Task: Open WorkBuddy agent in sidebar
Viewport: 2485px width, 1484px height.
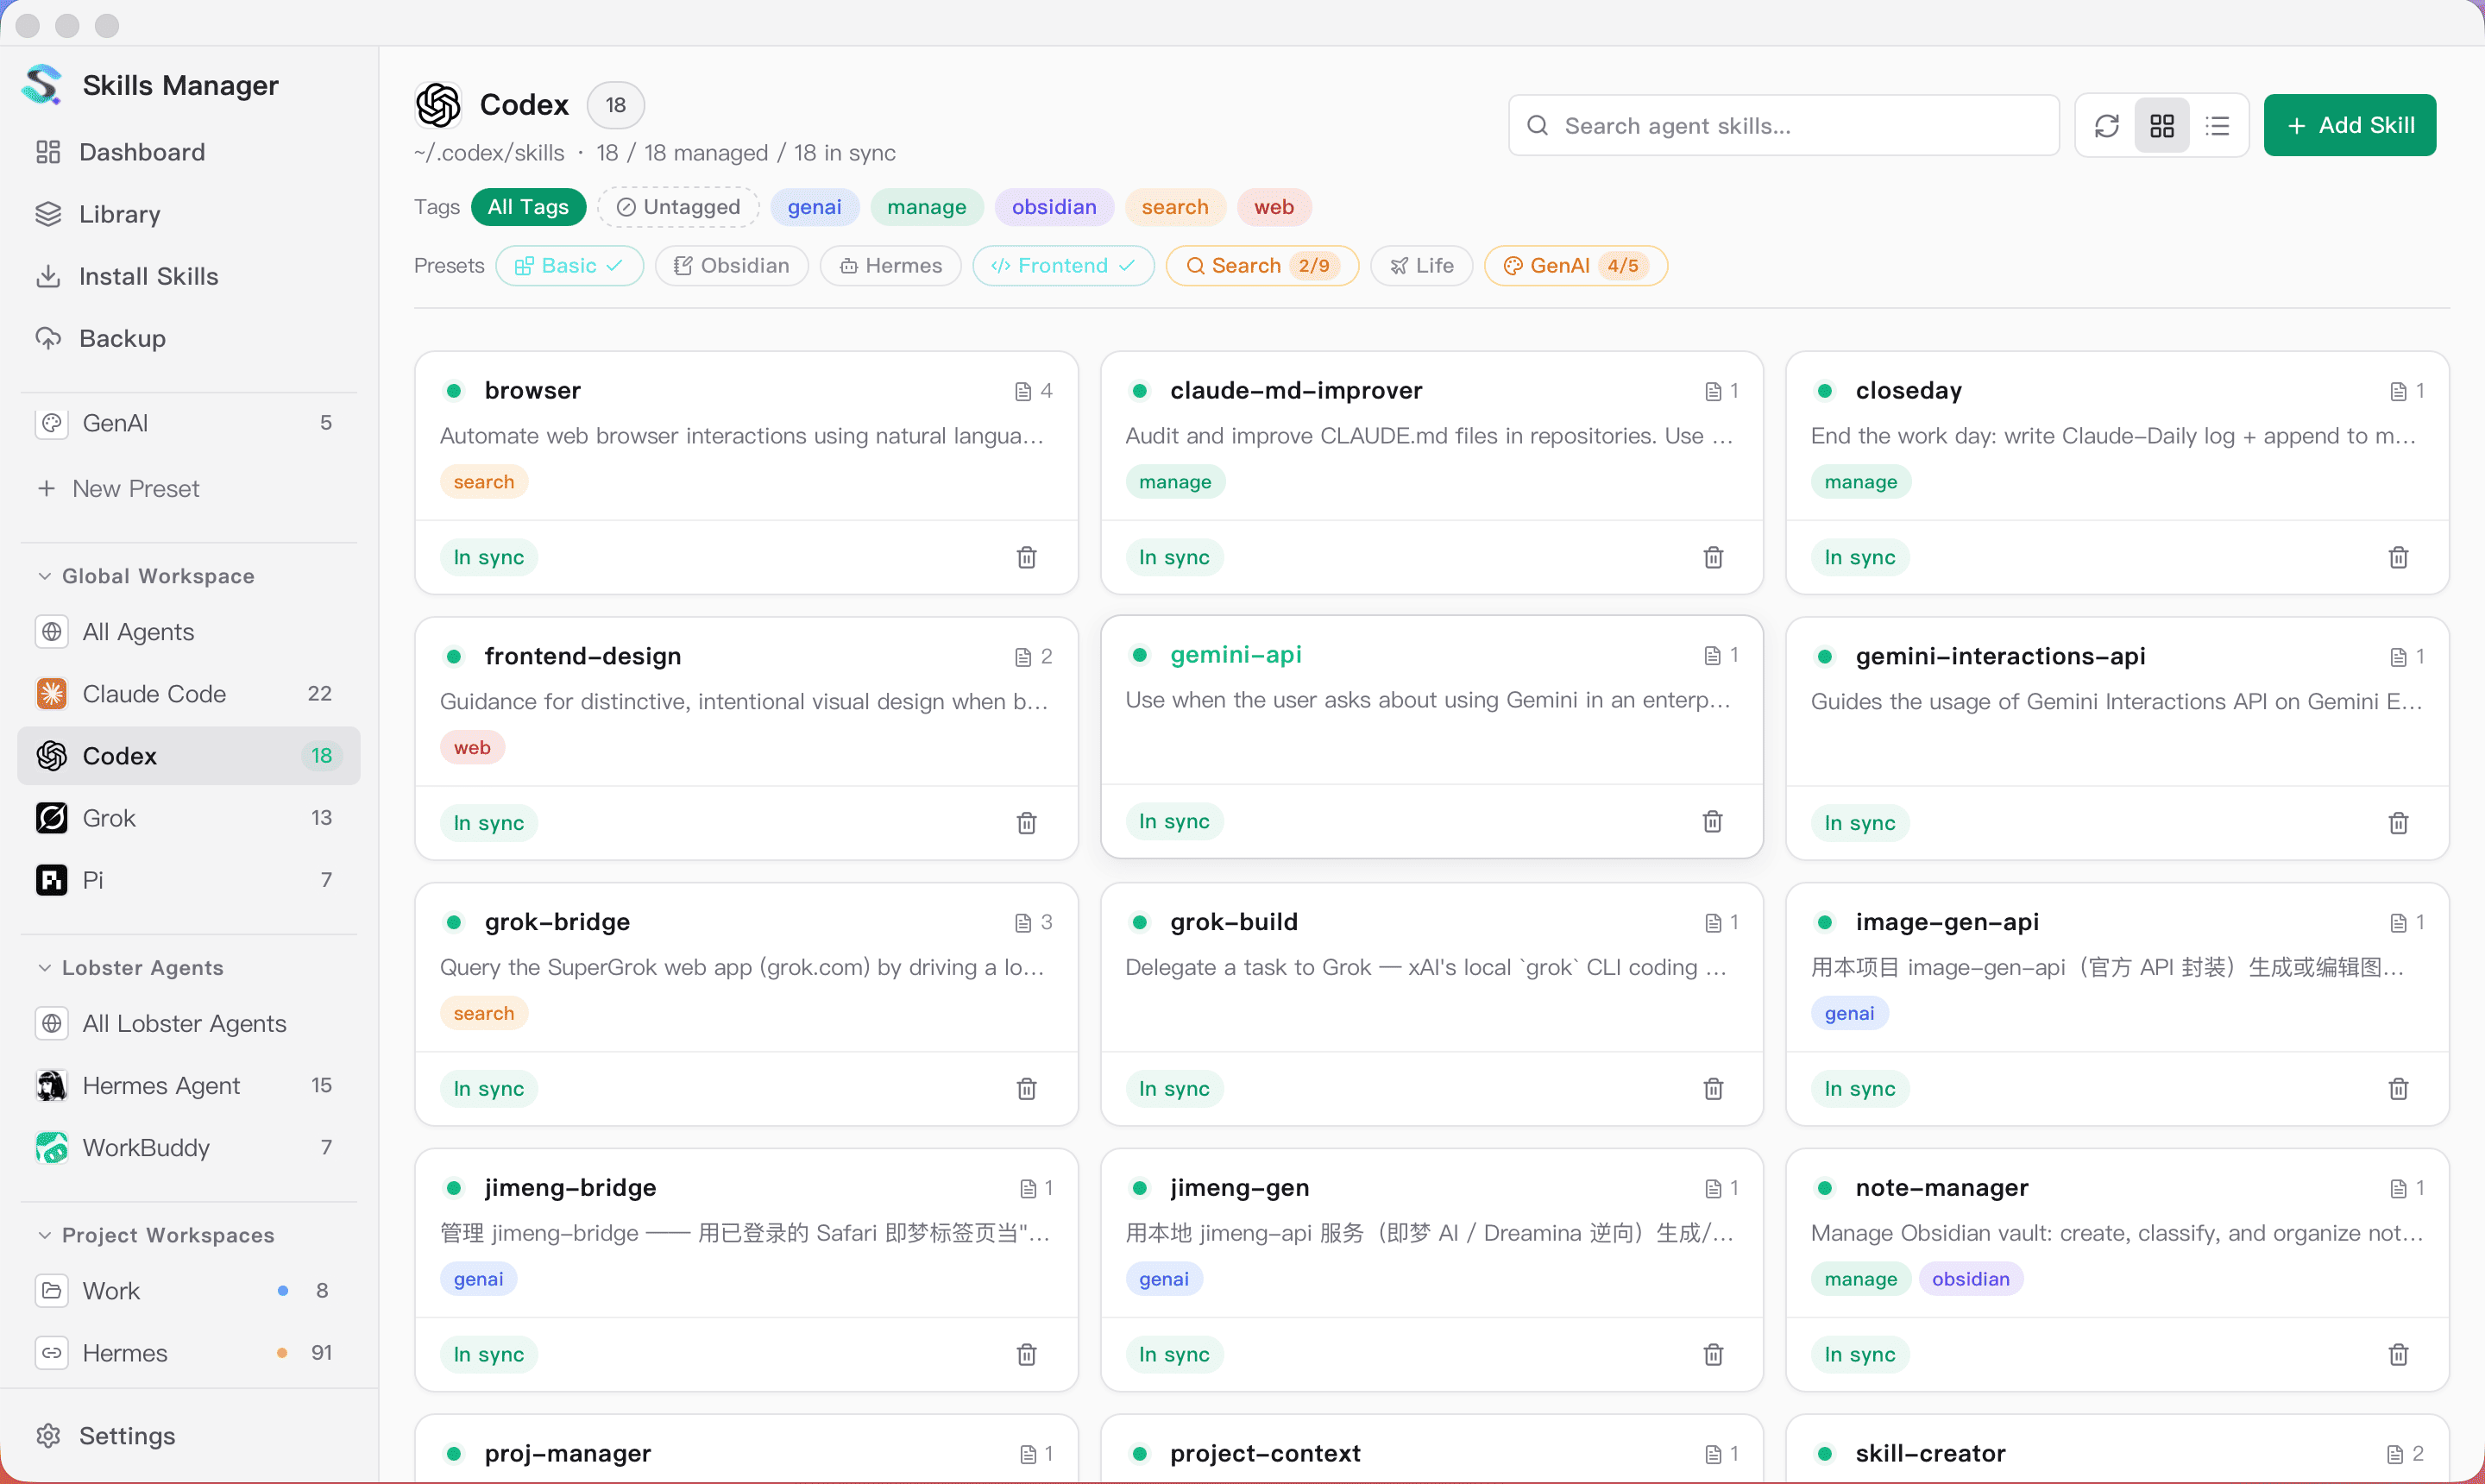Action: (x=188, y=1147)
